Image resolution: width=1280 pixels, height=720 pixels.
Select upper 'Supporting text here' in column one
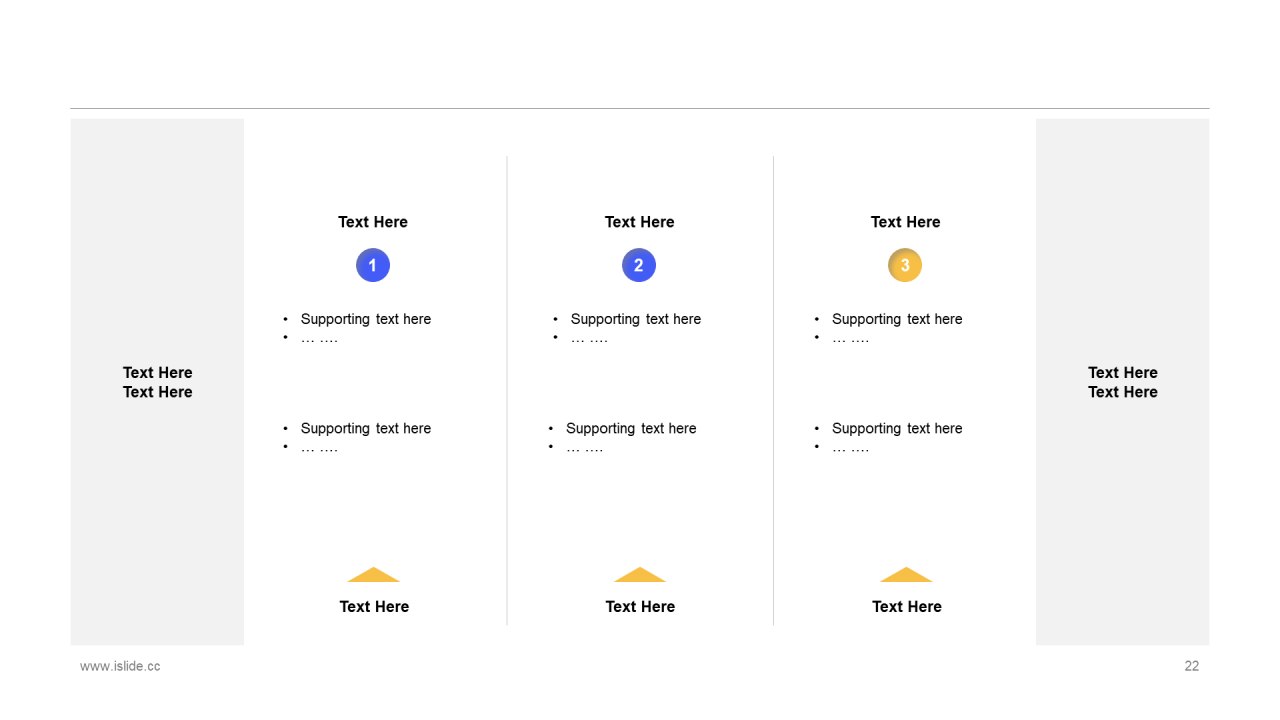tap(366, 319)
